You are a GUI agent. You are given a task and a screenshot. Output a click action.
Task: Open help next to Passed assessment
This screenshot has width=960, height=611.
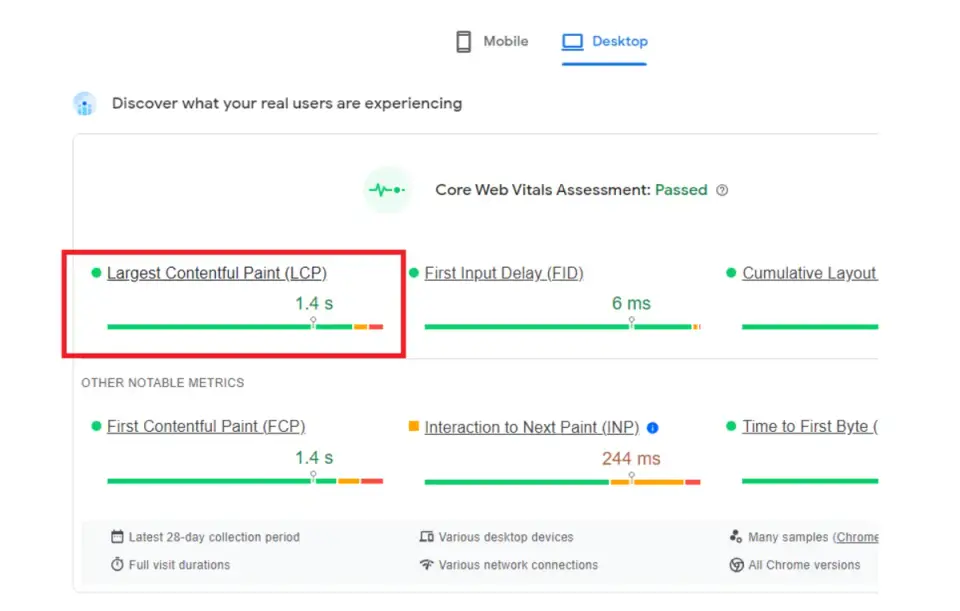coord(722,190)
